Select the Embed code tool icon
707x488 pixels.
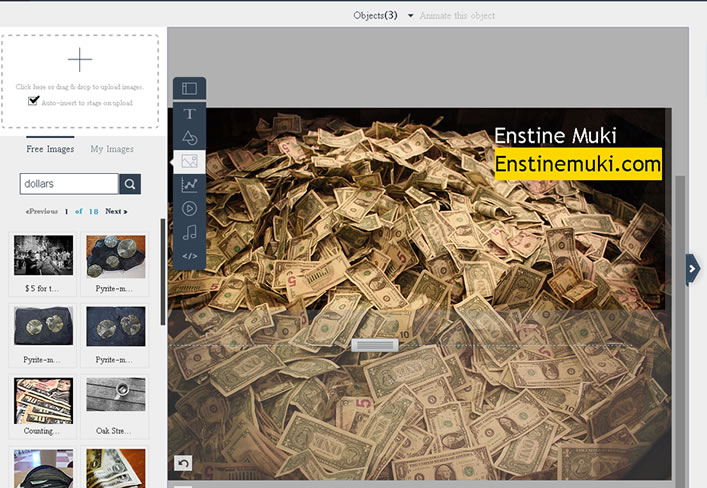pos(189,256)
